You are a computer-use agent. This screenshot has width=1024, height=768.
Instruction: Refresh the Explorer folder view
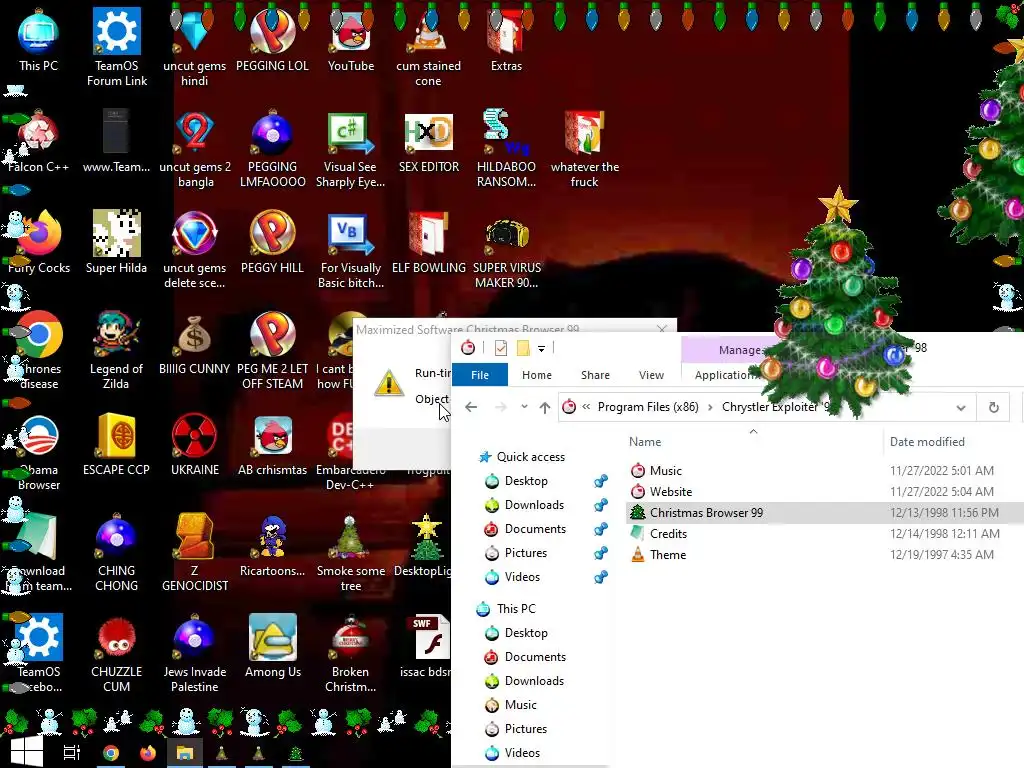pyautogui.click(x=993, y=408)
